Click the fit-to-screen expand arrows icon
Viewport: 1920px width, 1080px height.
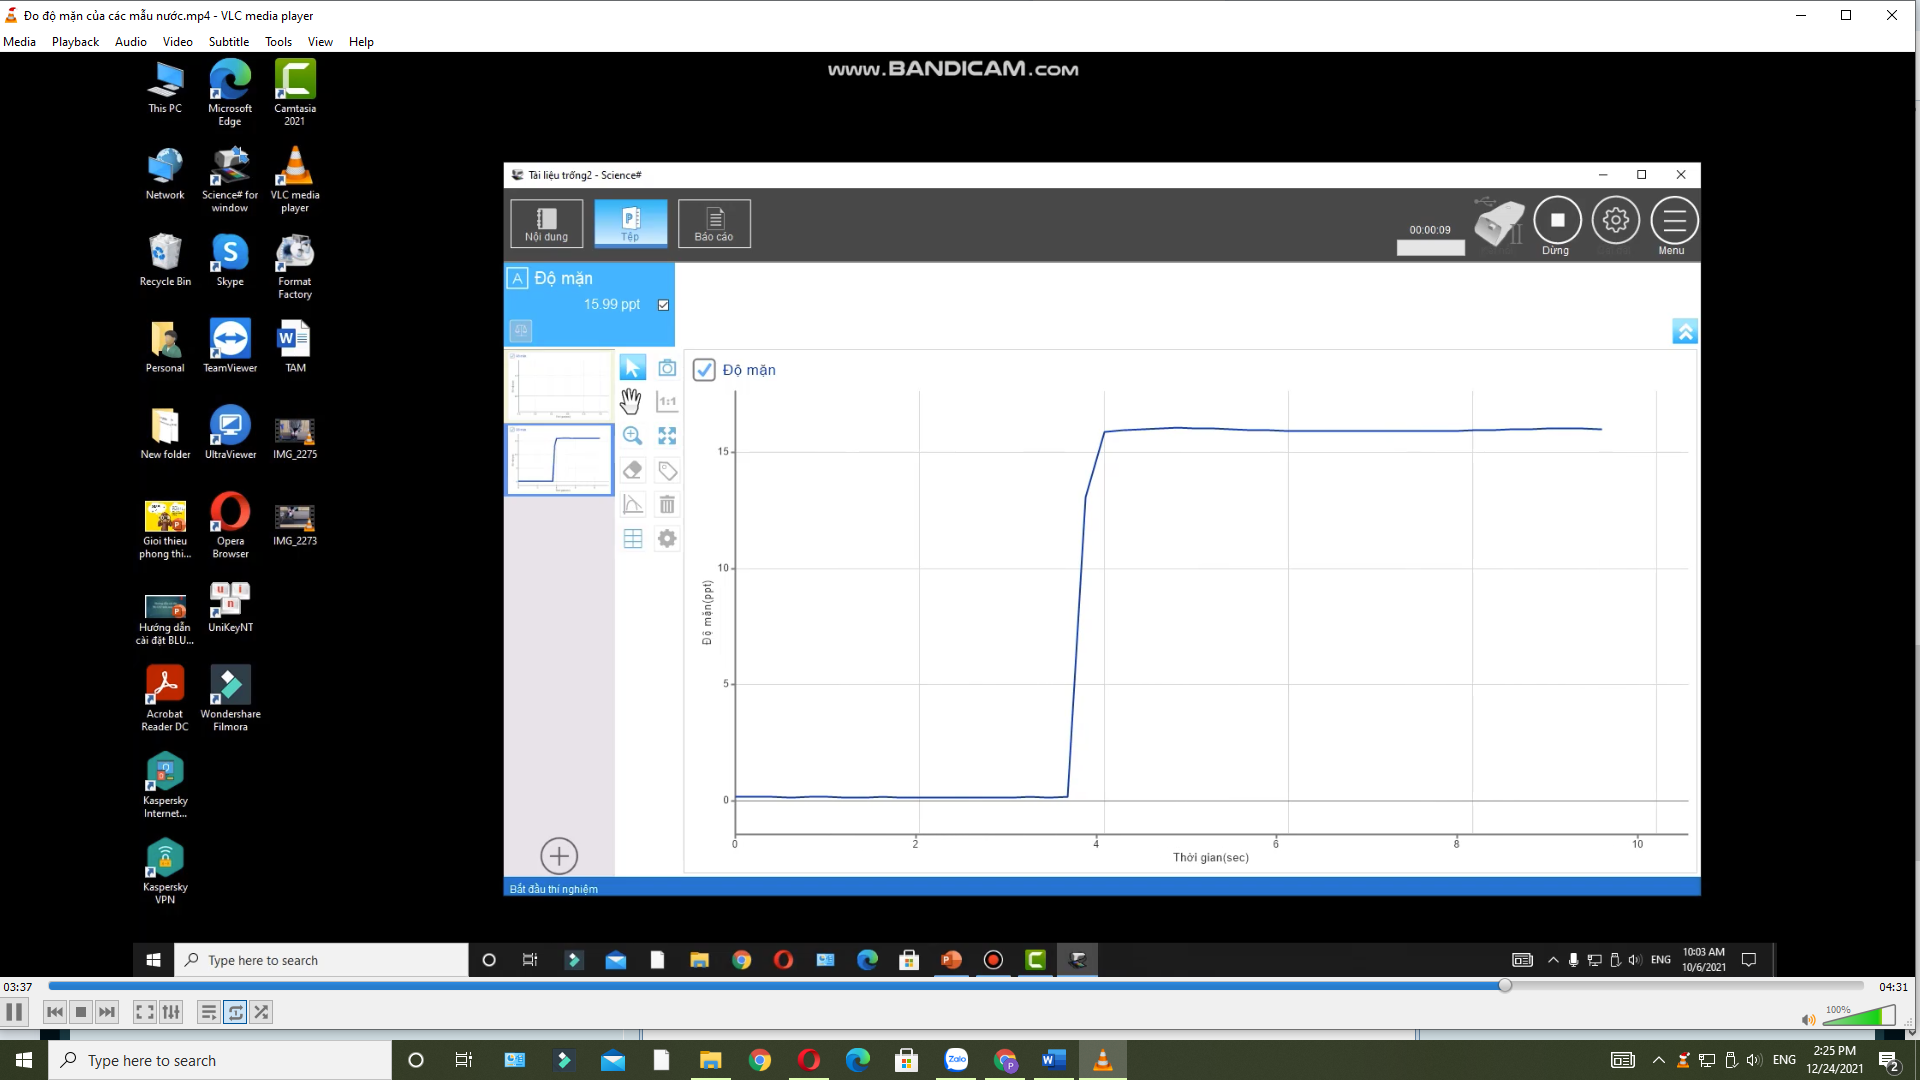coord(667,436)
